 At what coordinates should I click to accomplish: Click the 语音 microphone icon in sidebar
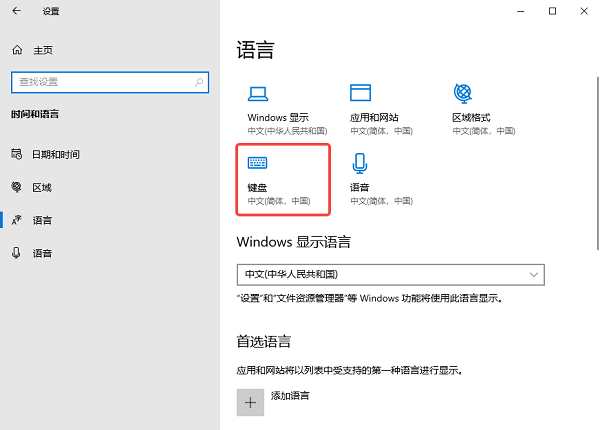[x=16, y=253]
